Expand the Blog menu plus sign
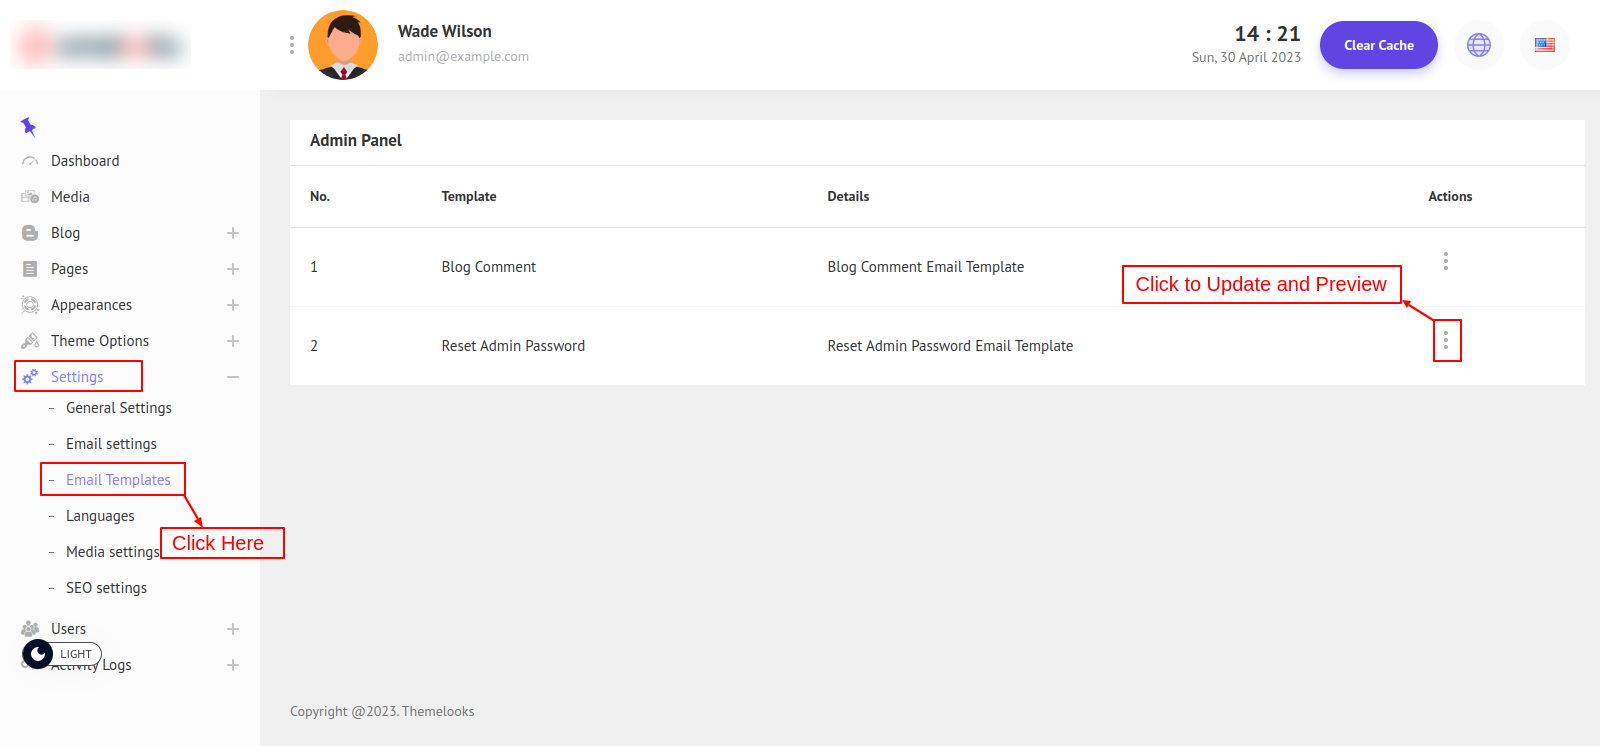 [x=233, y=233]
